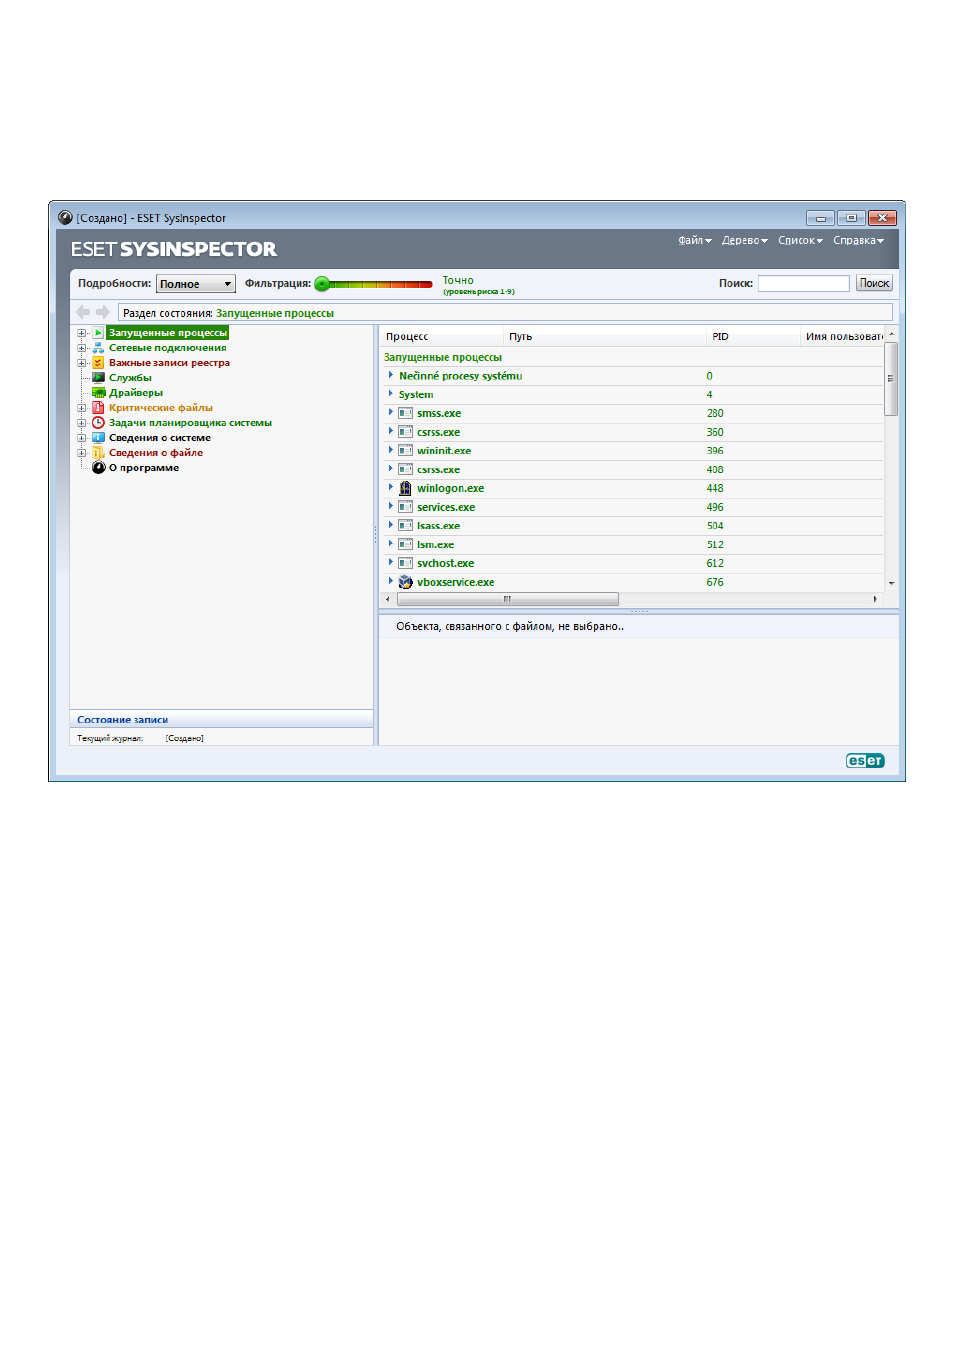This screenshot has width=954, height=1350.
Task: Click the Раздел состояния path bar
Action: coord(505,313)
